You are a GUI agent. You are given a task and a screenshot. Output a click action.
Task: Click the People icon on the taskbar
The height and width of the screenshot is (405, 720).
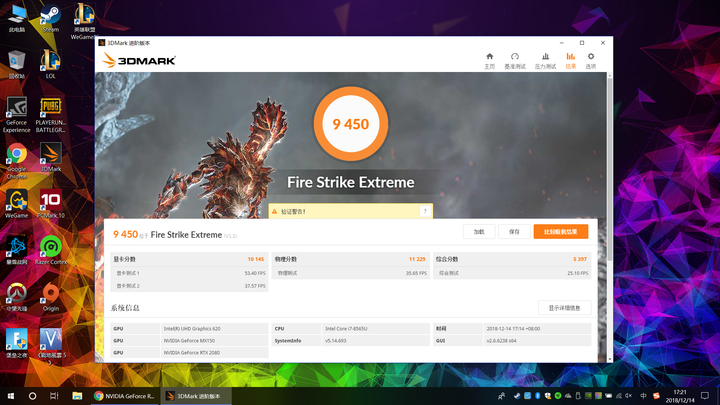coord(501,396)
